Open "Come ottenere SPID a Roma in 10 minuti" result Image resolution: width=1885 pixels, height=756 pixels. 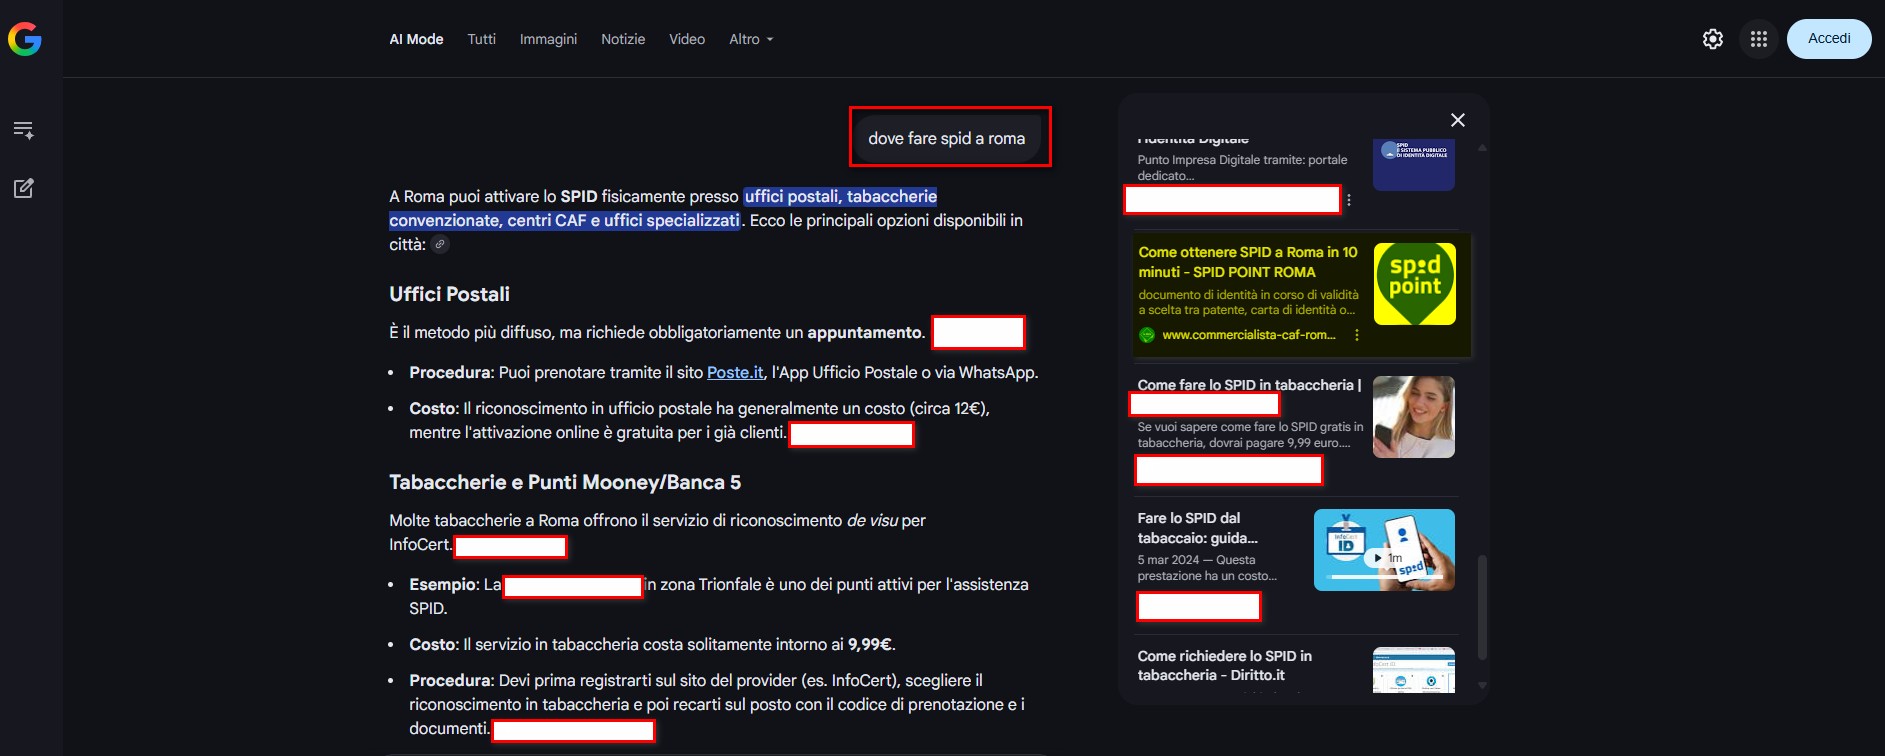point(1247,262)
